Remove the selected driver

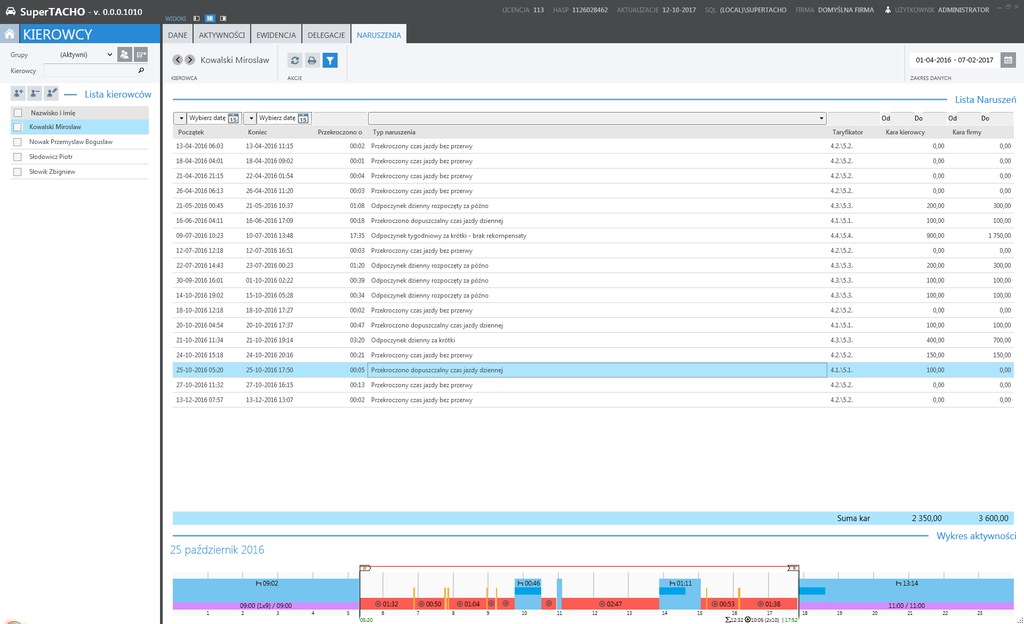(x=35, y=93)
